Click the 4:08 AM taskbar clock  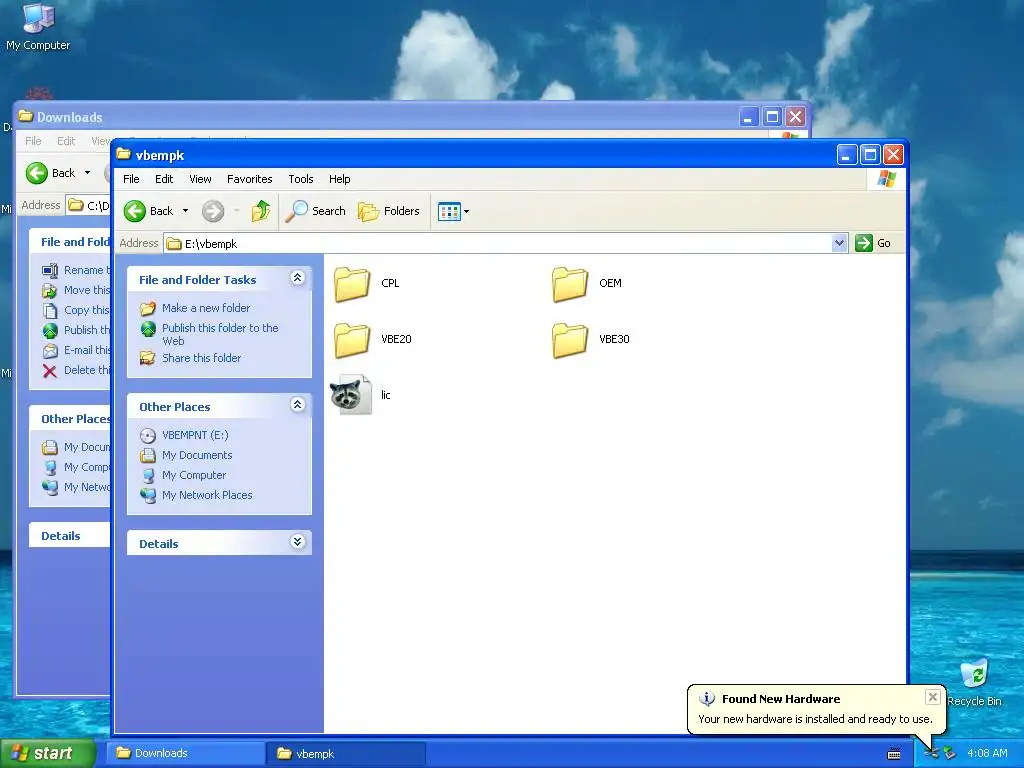pyautogui.click(x=987, y=753)
